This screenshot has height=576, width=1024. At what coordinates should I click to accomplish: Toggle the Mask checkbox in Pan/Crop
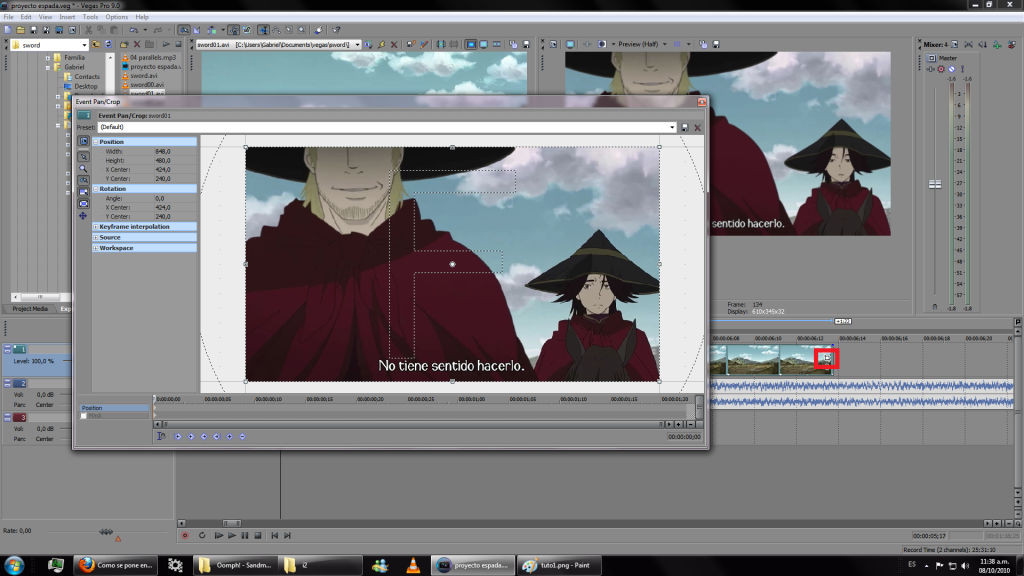(84, 415)
